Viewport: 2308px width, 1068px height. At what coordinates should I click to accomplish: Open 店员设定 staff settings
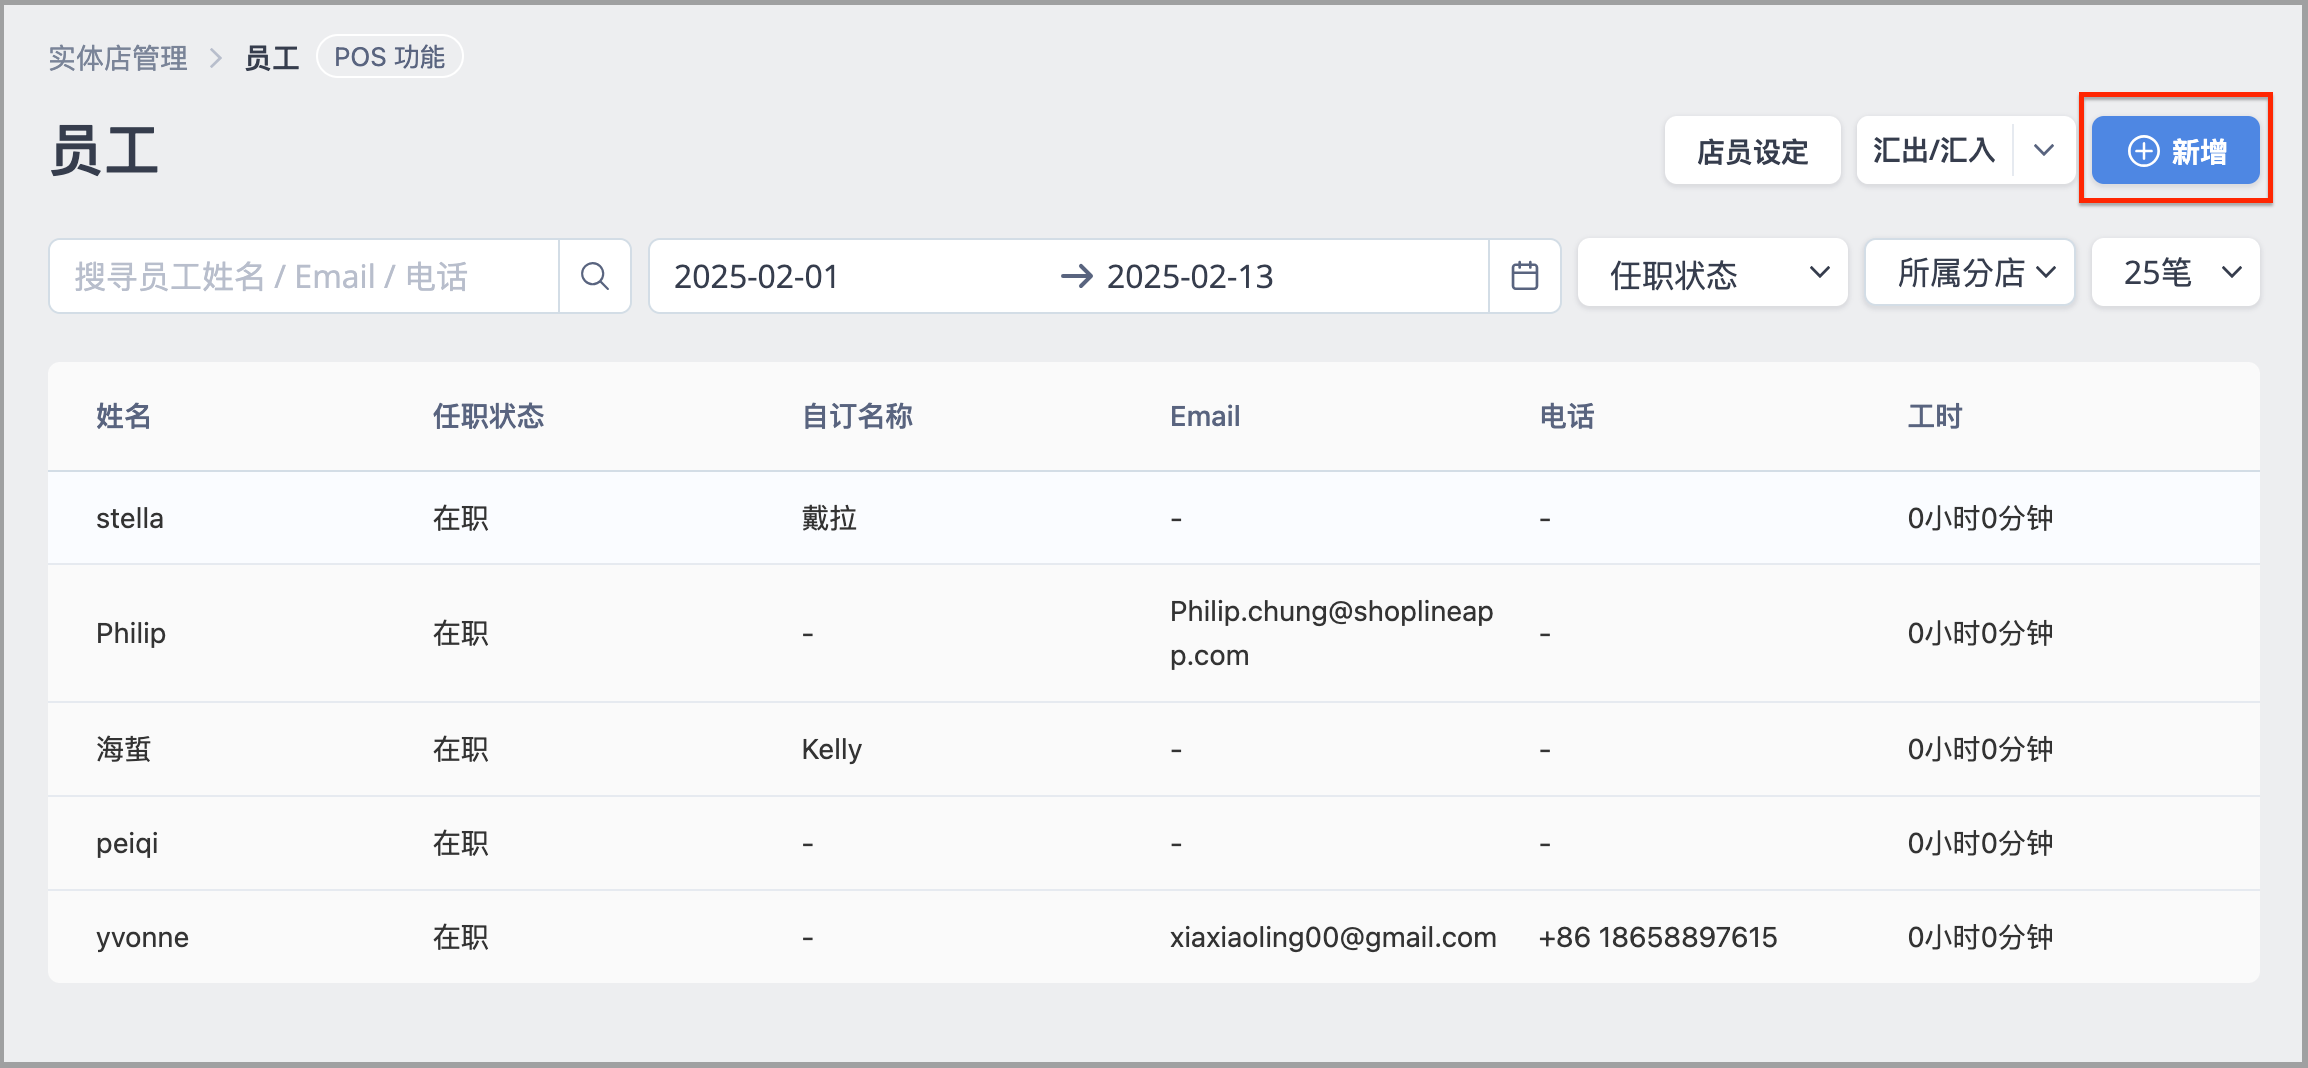point(1752,151)
